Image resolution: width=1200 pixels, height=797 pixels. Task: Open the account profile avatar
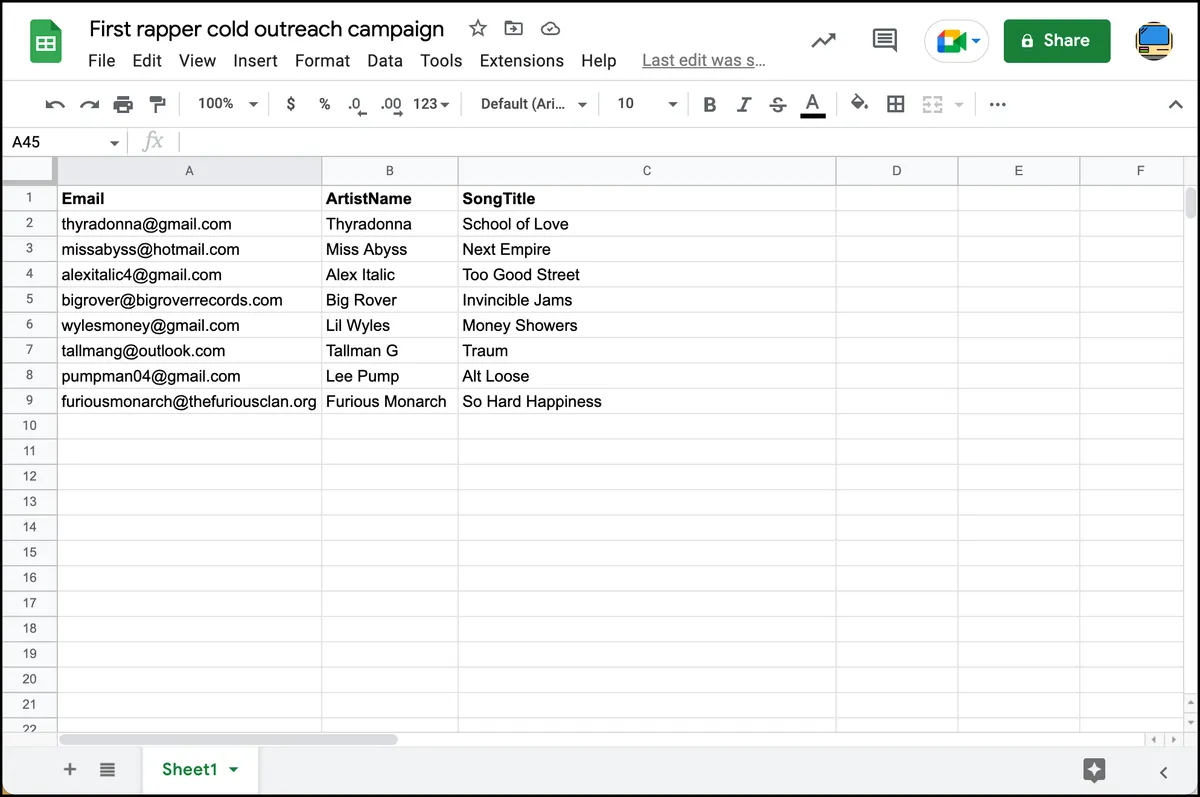pyautogui.click(x=1155, y=41)
